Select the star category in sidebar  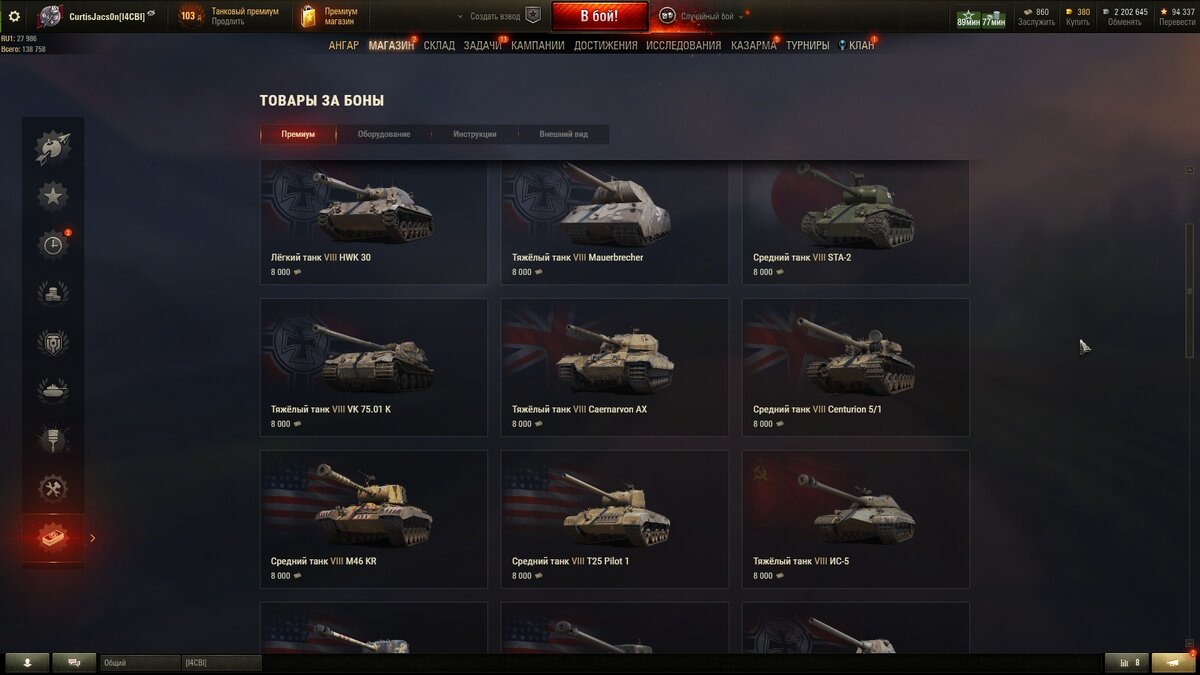click(53, 196)
